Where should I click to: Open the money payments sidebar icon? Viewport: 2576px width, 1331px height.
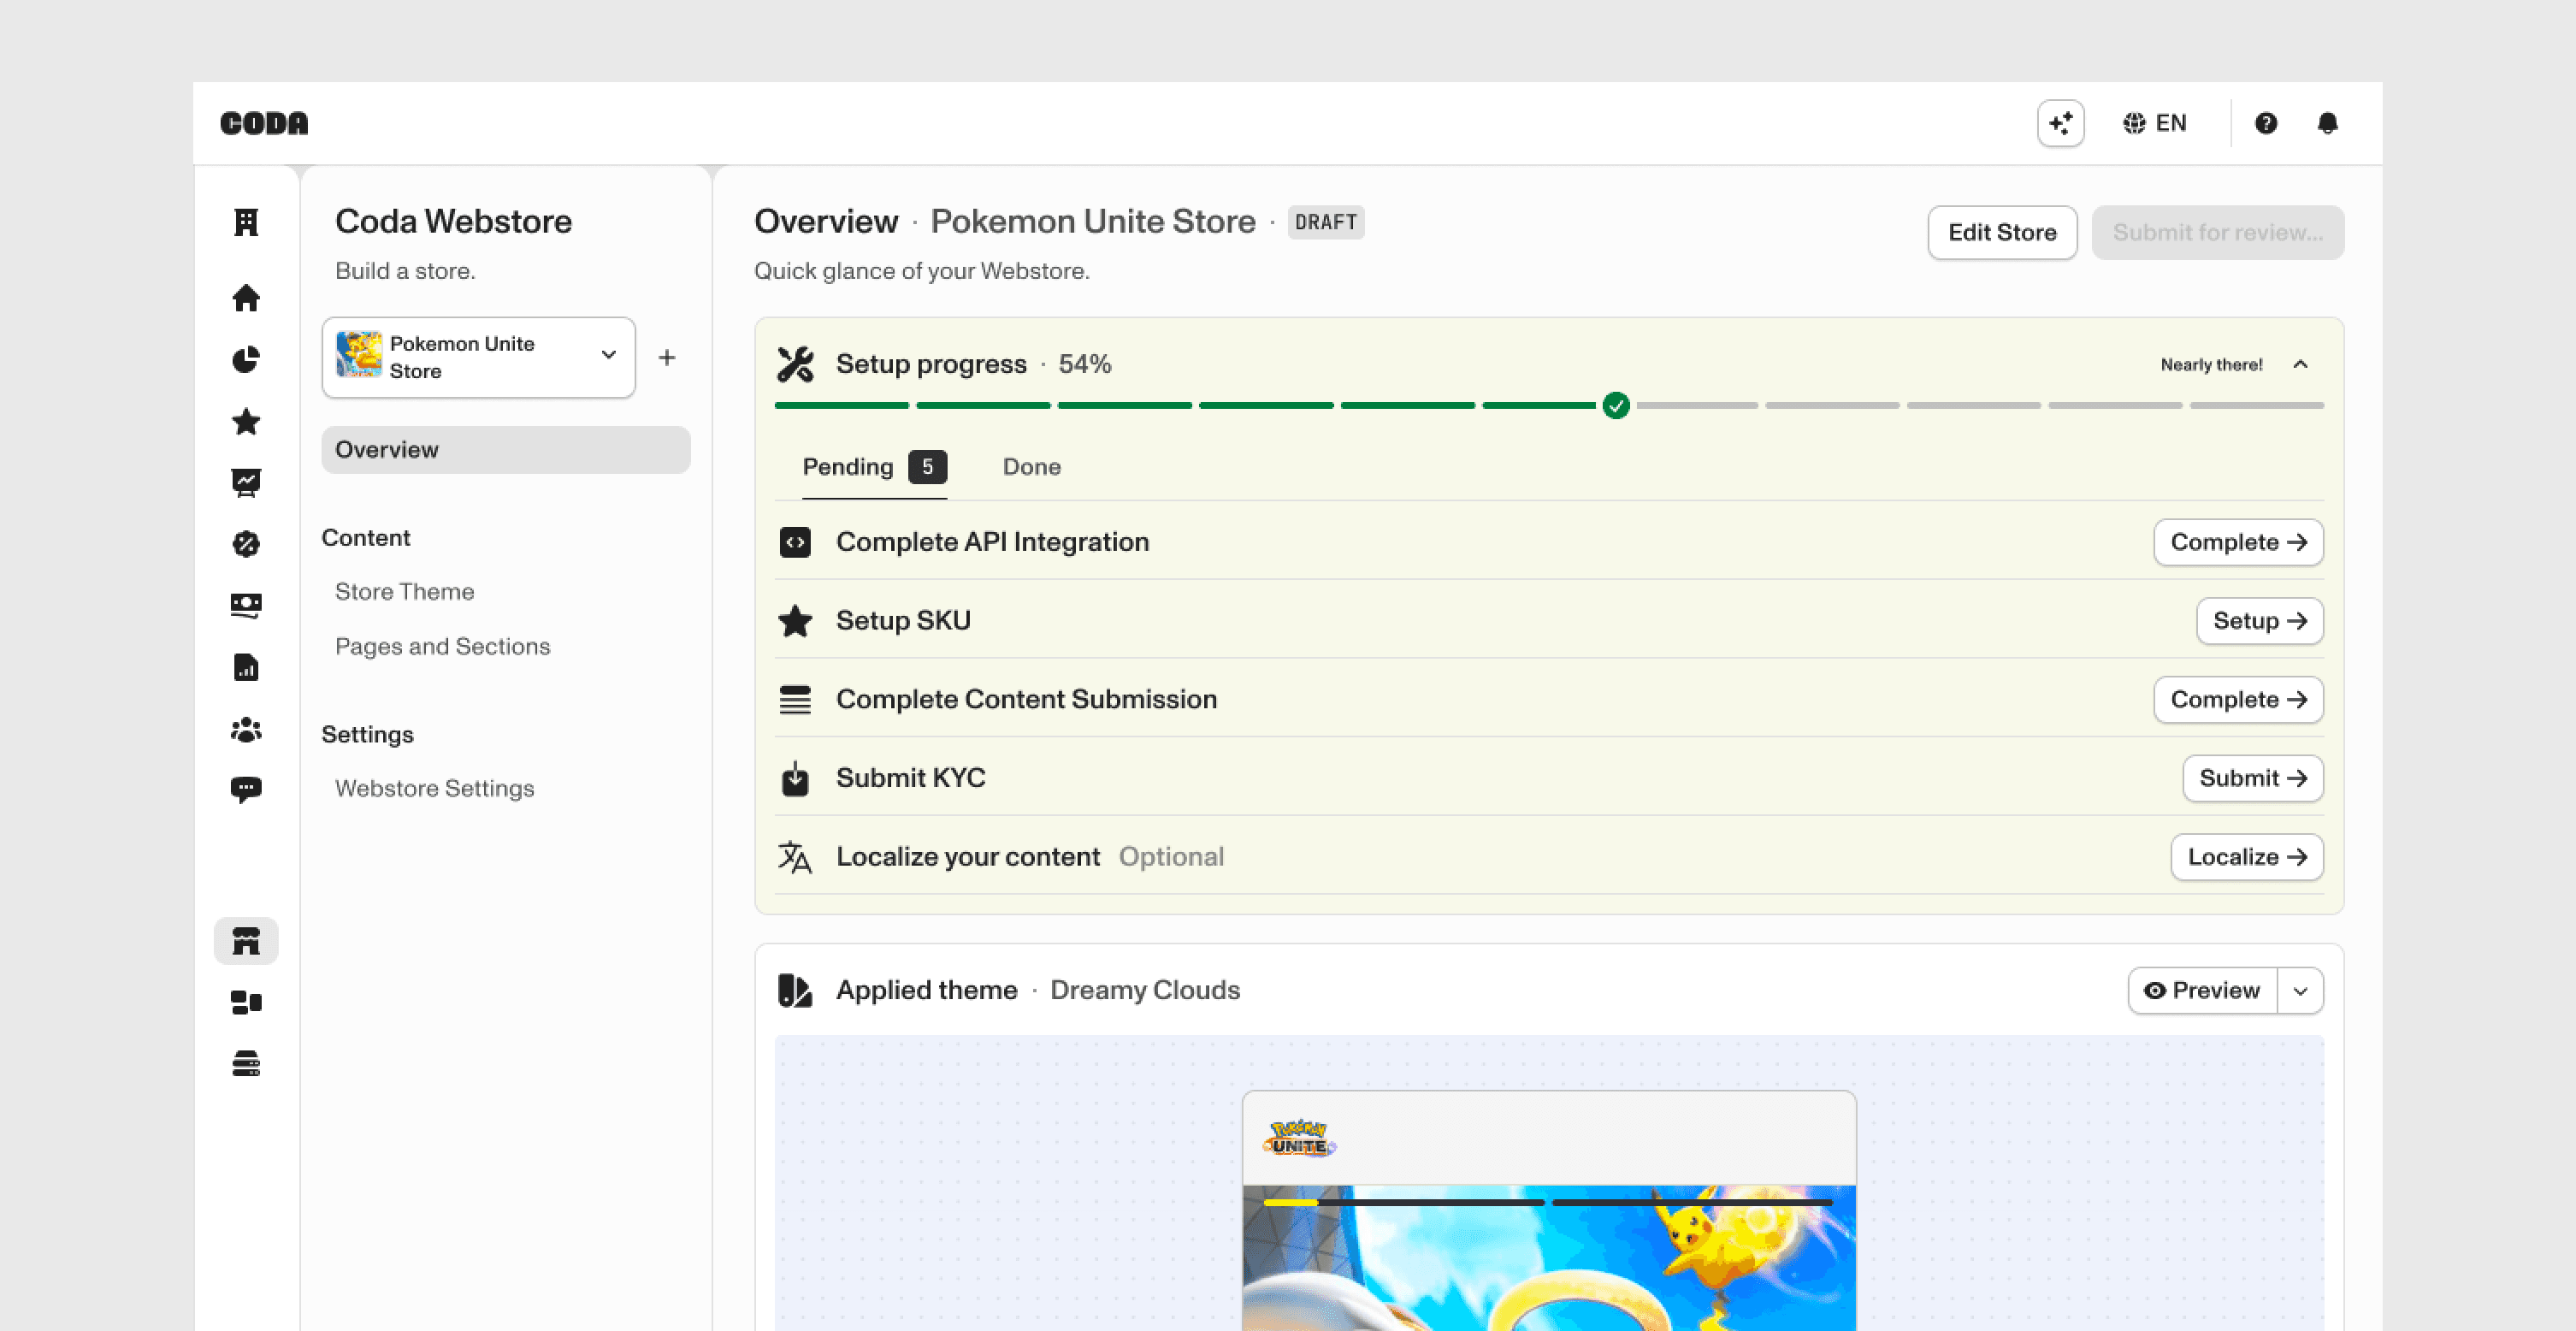click(x=246, y=606)
